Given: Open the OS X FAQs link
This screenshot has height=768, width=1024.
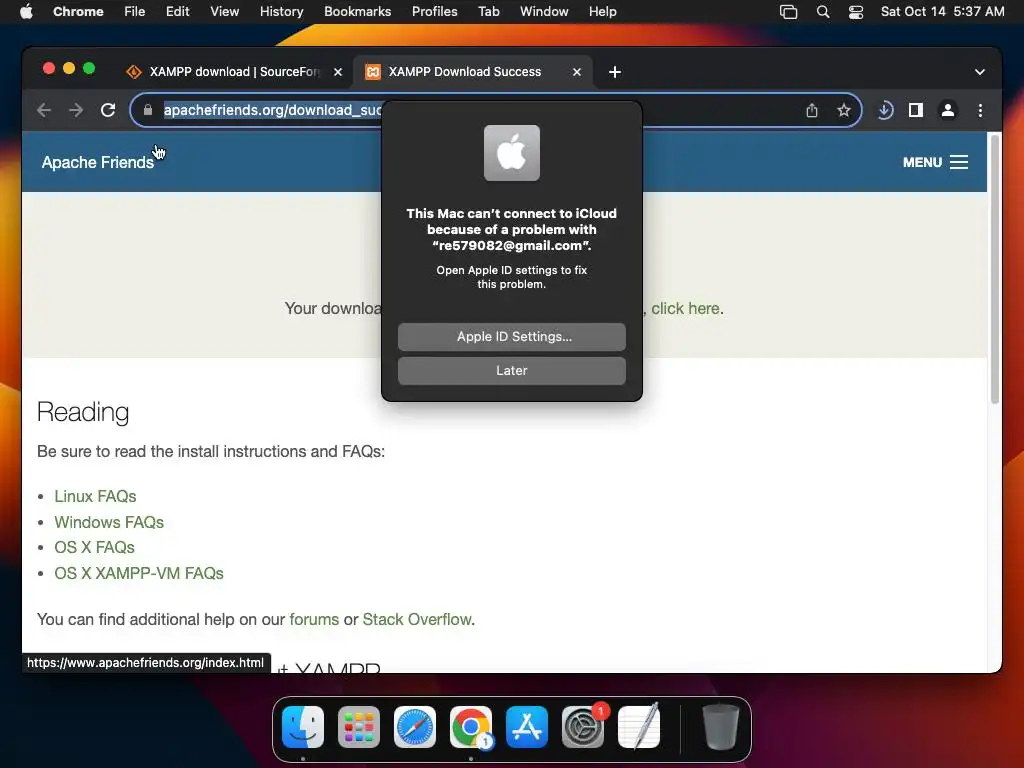Looking at the screenshot, I should (95, 547).
